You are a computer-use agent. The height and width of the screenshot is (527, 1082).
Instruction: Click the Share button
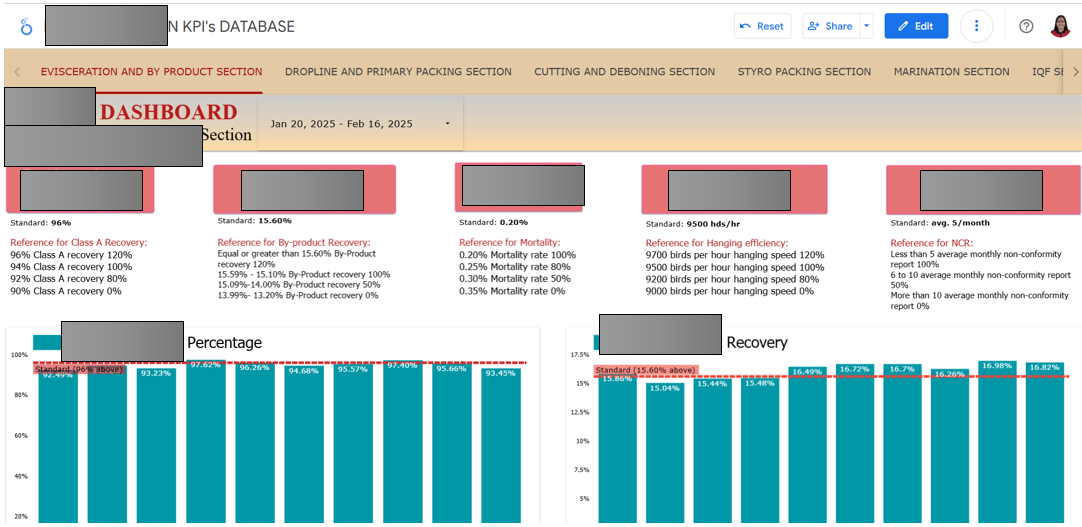tap(831, 26)
